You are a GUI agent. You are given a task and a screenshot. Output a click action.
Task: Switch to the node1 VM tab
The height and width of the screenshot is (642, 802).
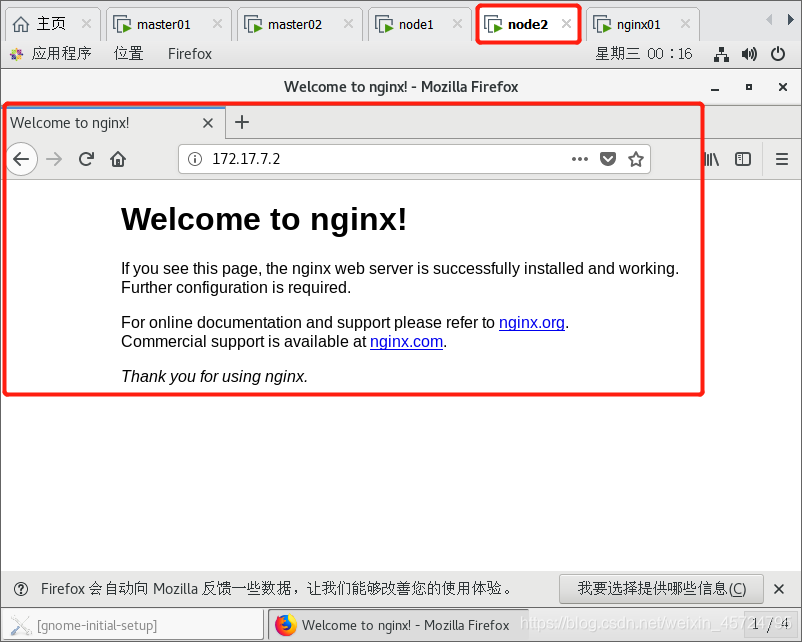tap(419, 24)
